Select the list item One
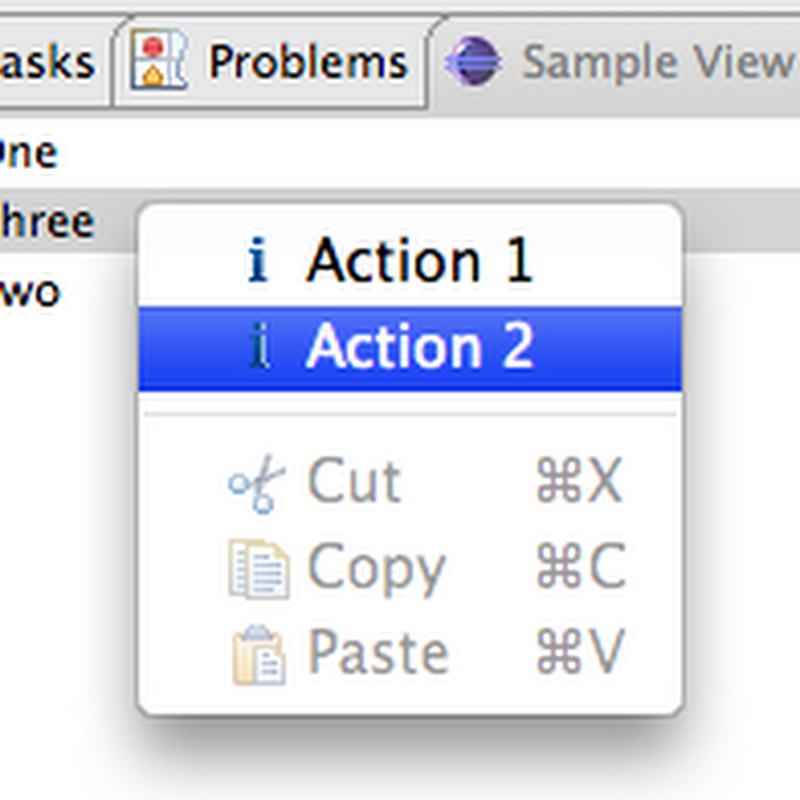Screen dimensions: 800x800 (28, 150)
